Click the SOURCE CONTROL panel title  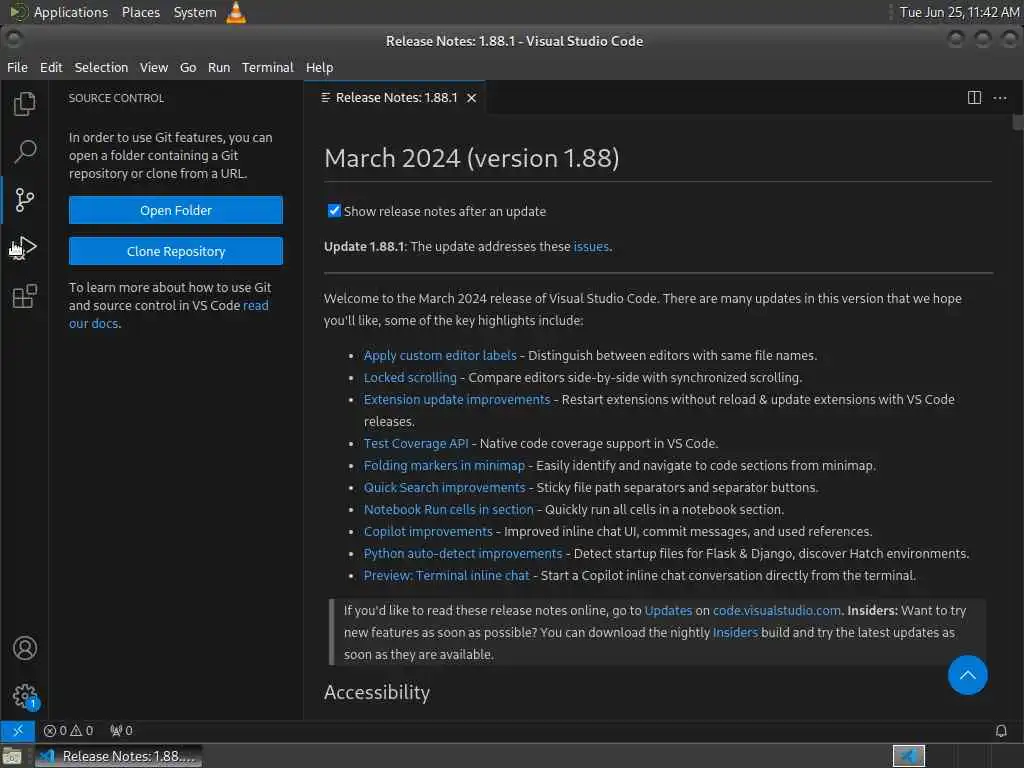116,98
